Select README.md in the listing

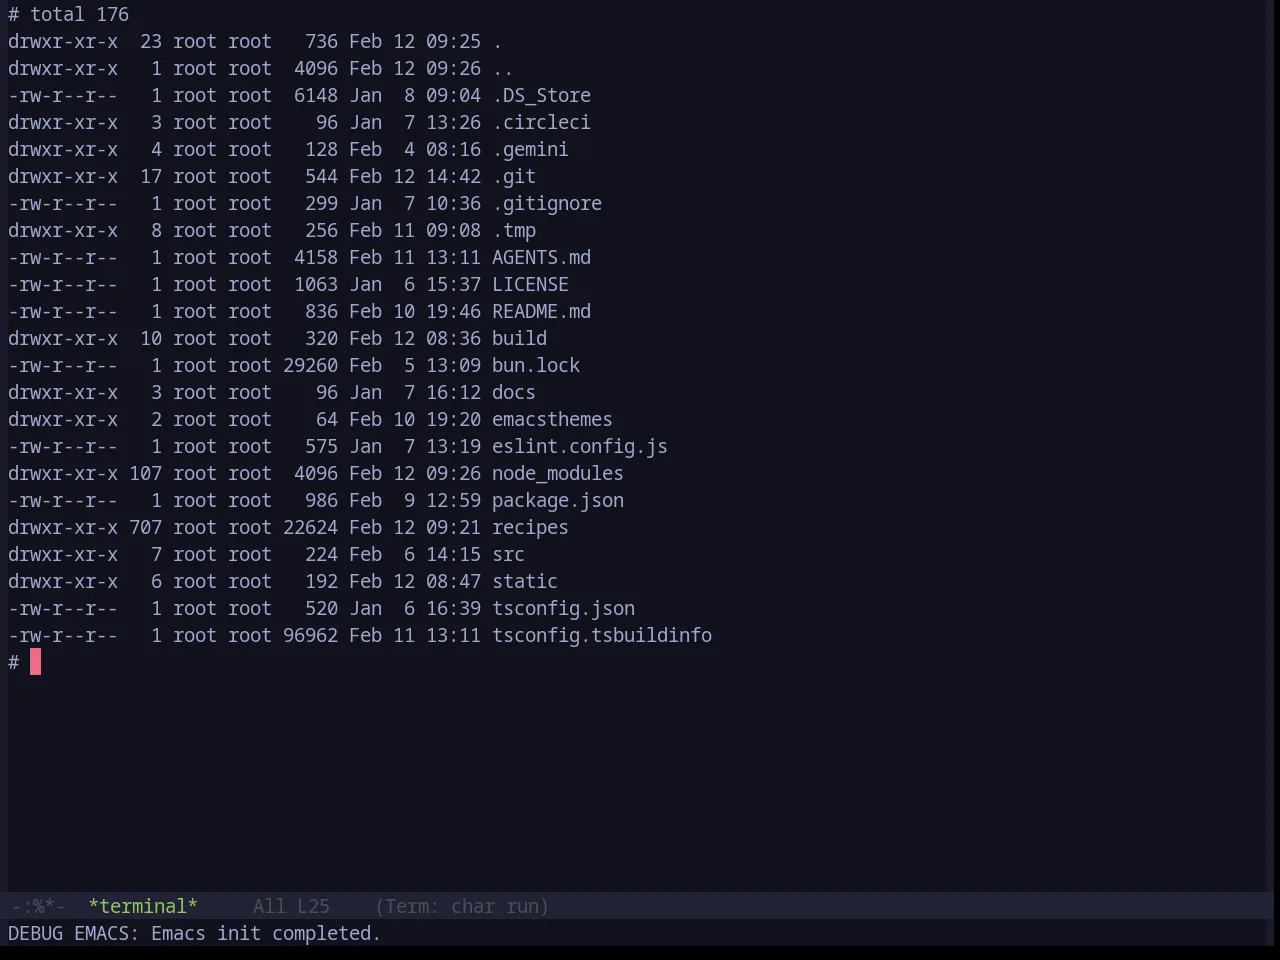pyautogui.click(x=541, y=311)
